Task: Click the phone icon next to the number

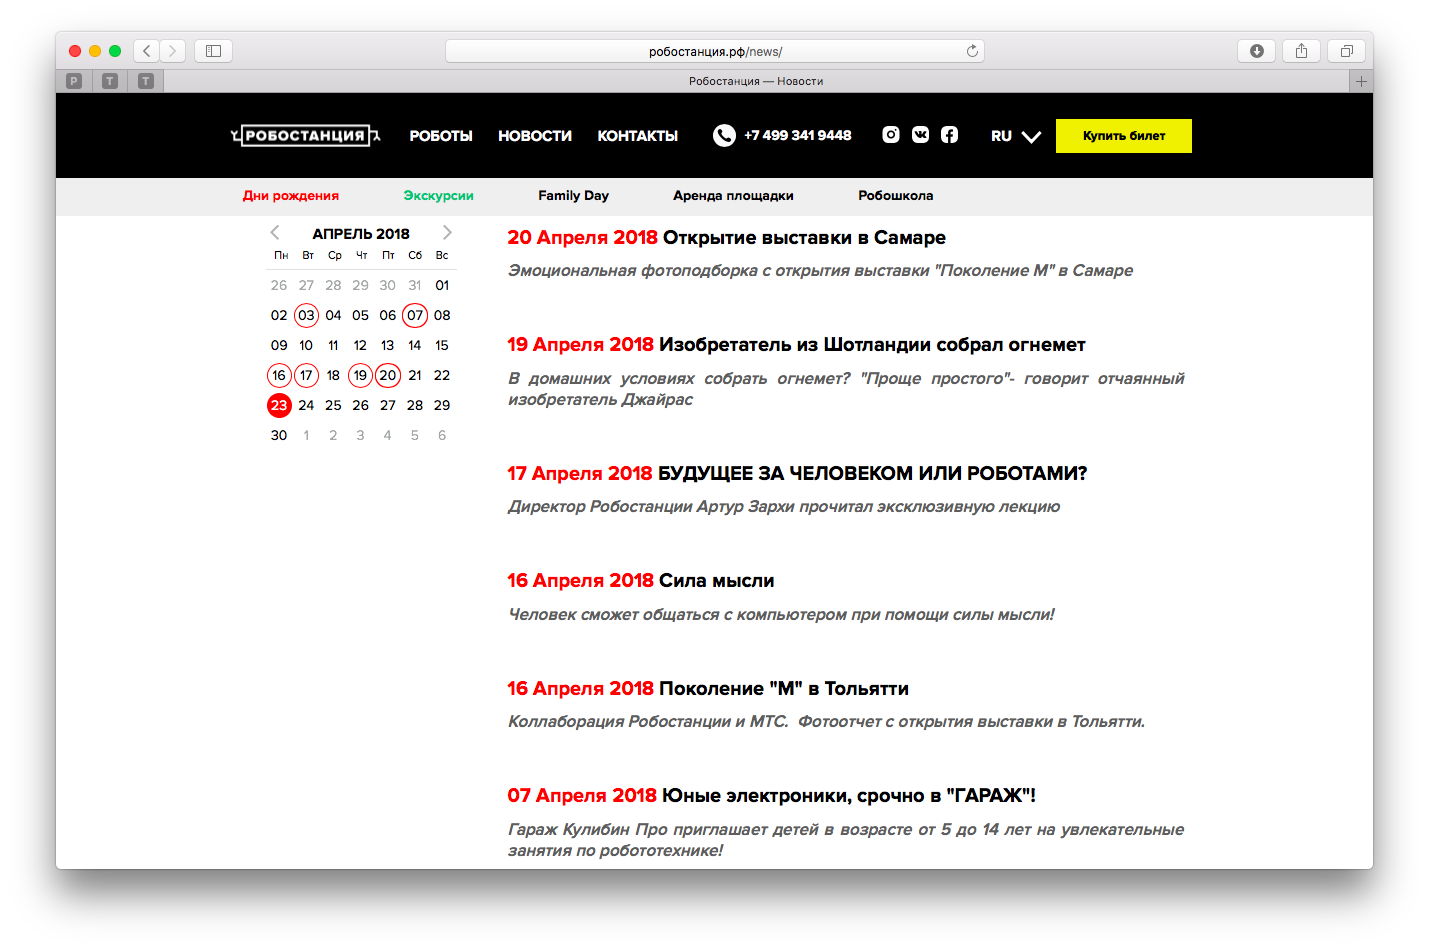Action: pyautogui.click(x=724, y=135)
